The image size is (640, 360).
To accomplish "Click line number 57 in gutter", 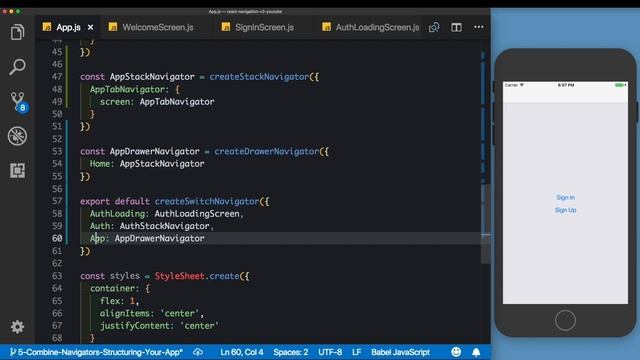I will 57,201.
